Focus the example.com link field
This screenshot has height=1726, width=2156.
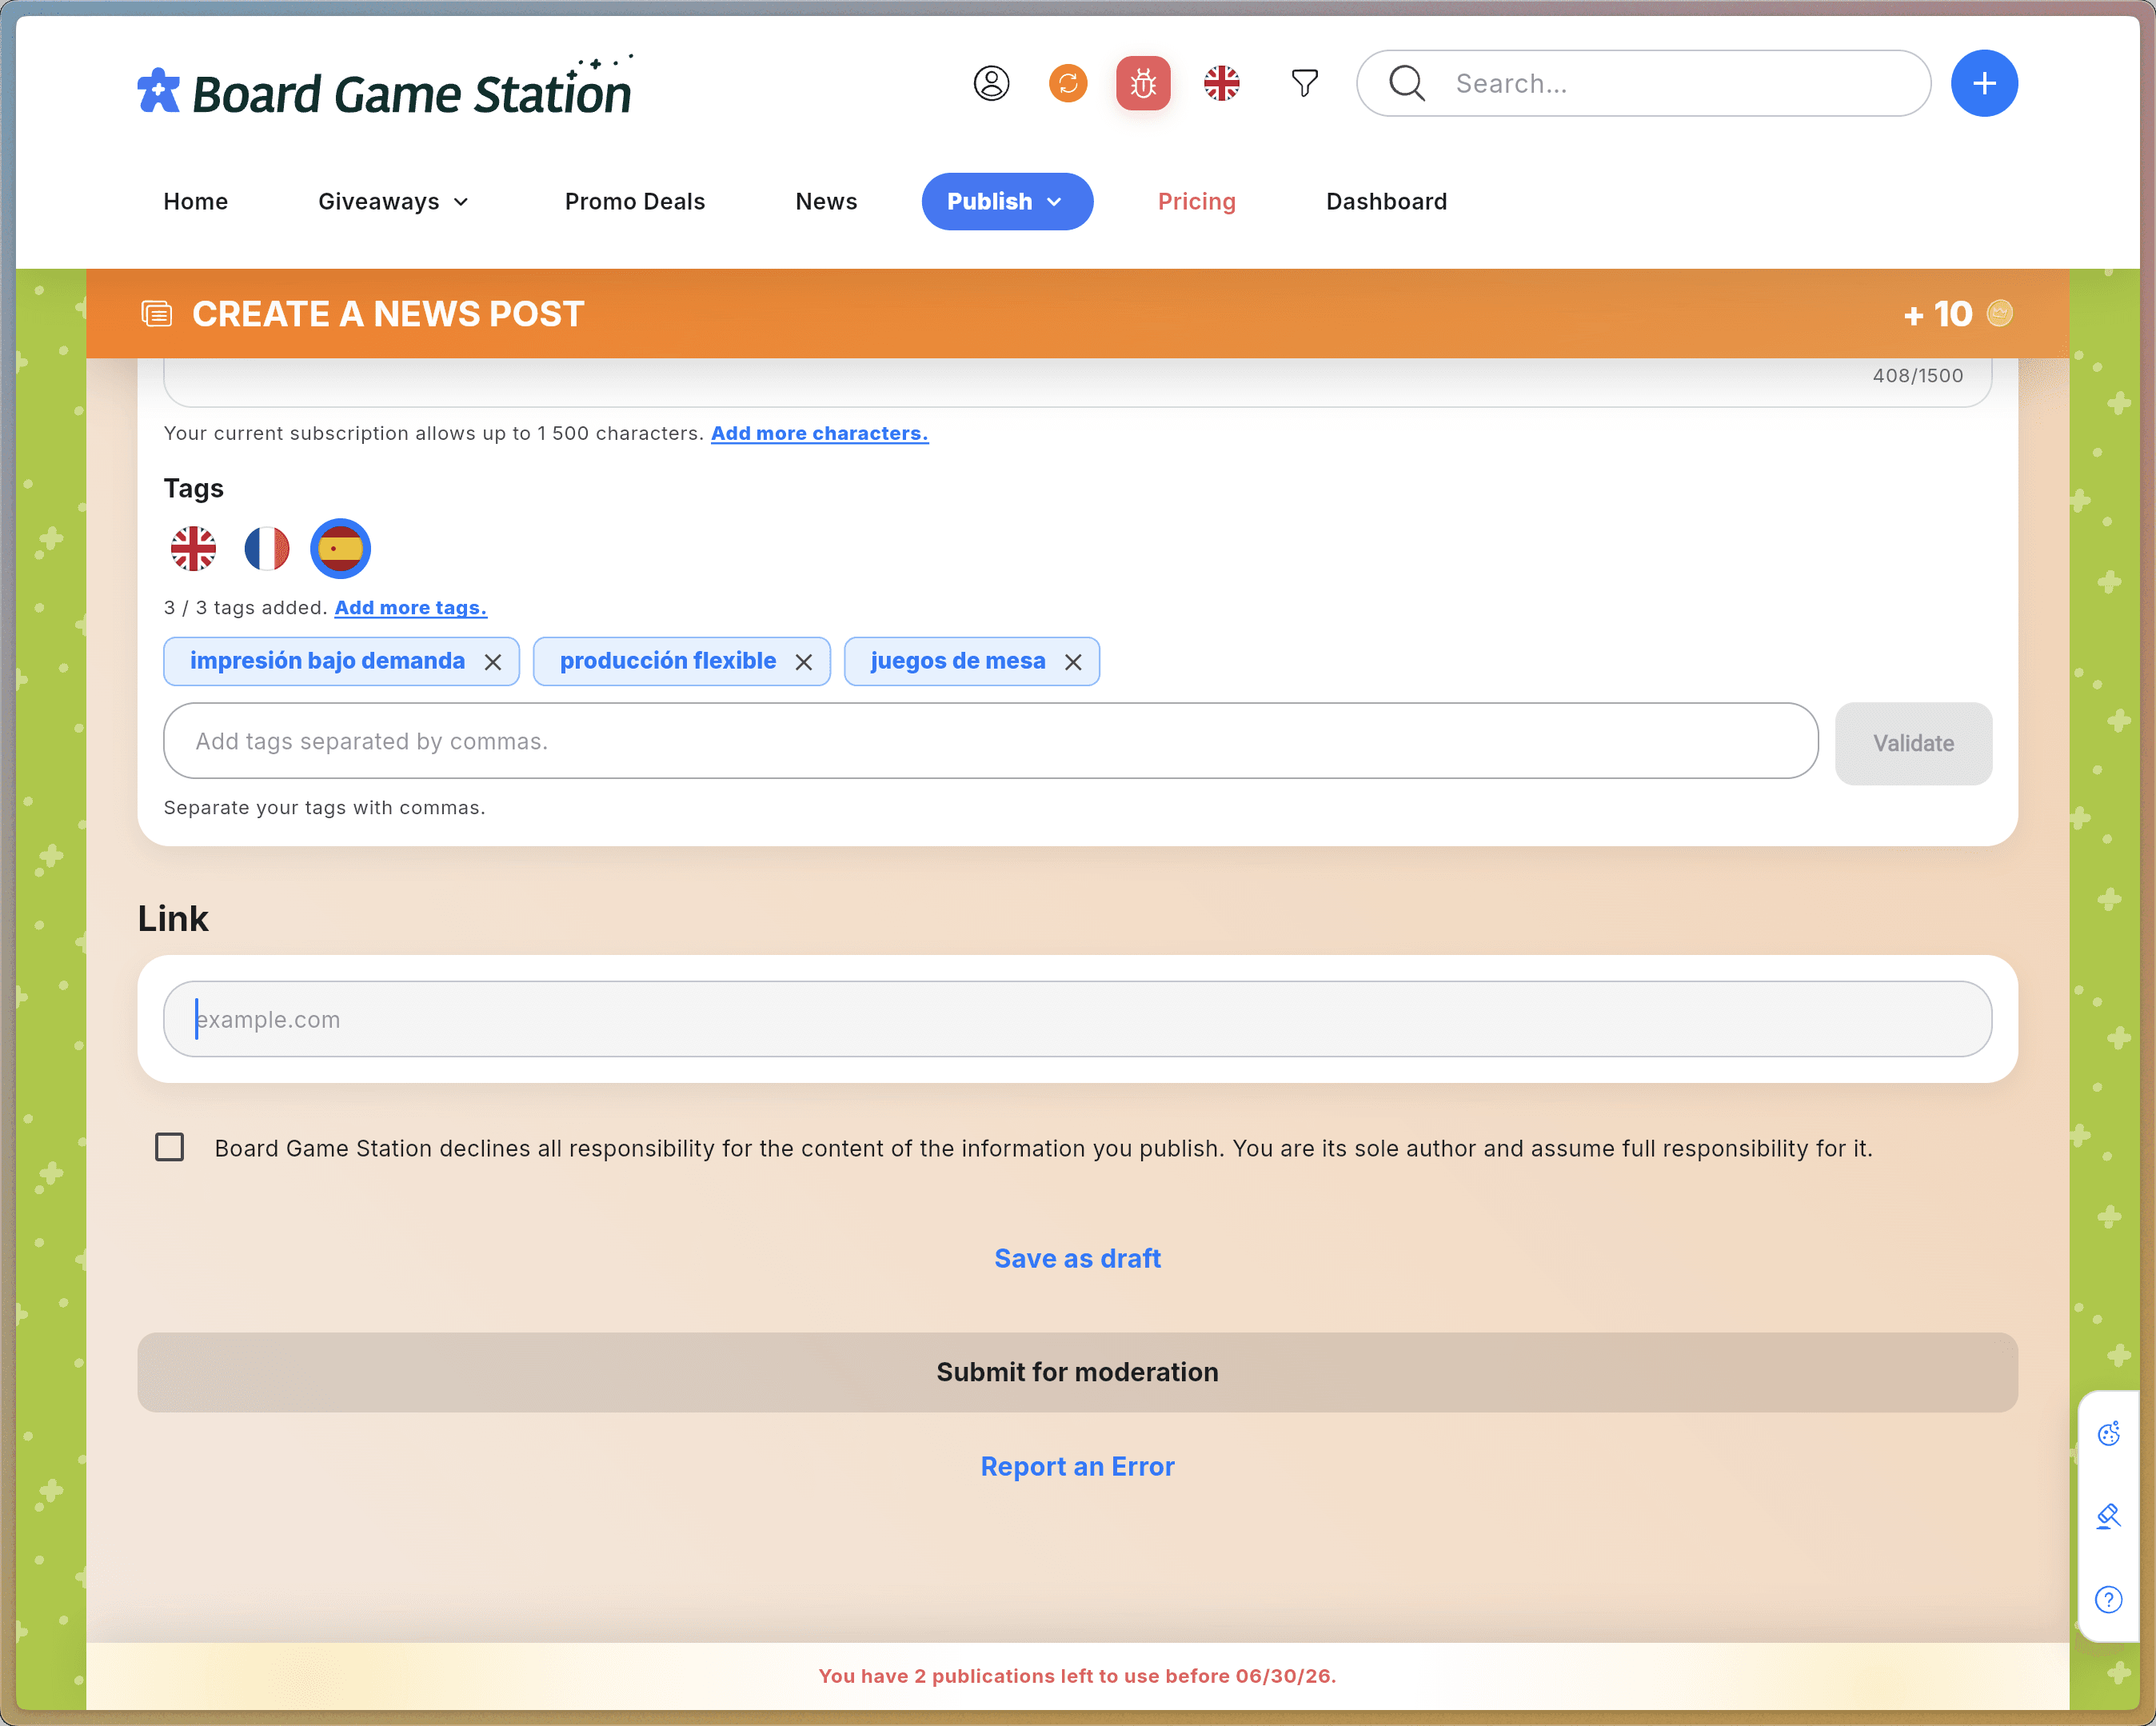click(x=1077, y=1019)
